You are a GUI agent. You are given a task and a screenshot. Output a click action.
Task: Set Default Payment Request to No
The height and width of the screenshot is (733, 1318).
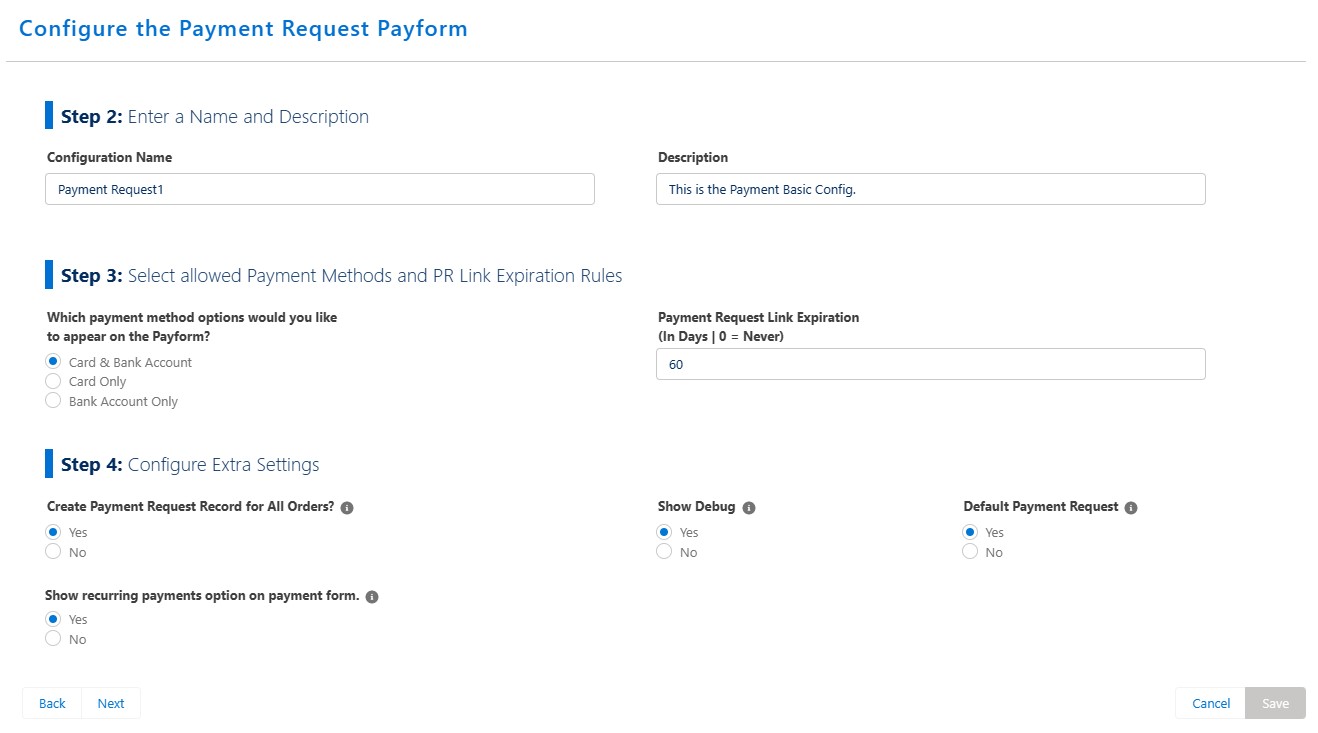click(x=970, y=552)
